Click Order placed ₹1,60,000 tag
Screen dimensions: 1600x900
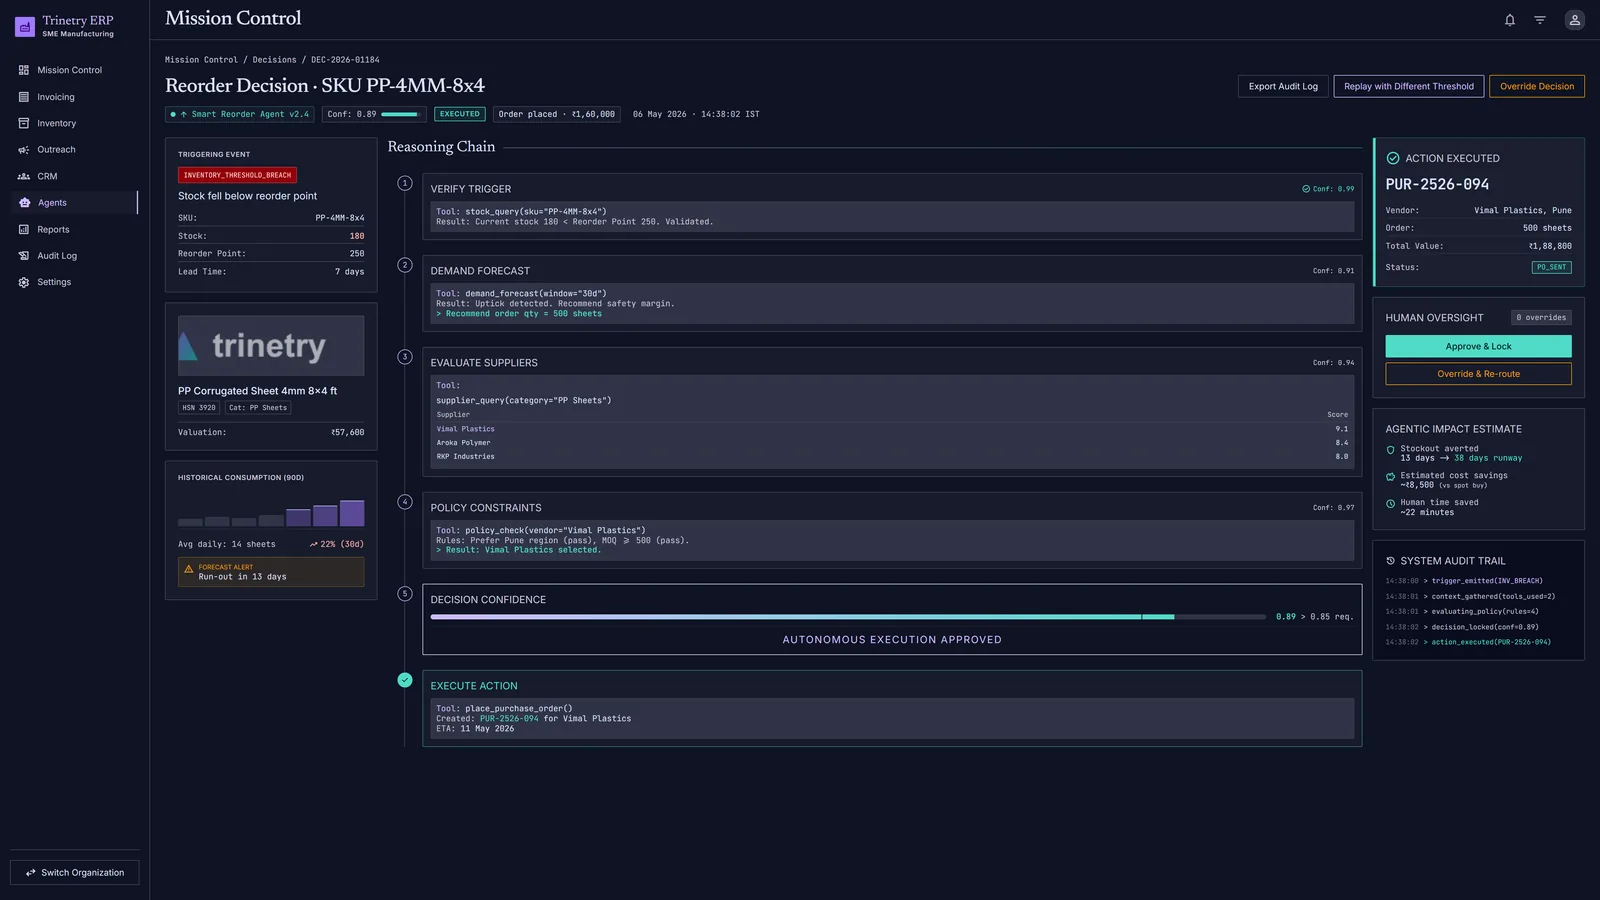click(557, 114)
